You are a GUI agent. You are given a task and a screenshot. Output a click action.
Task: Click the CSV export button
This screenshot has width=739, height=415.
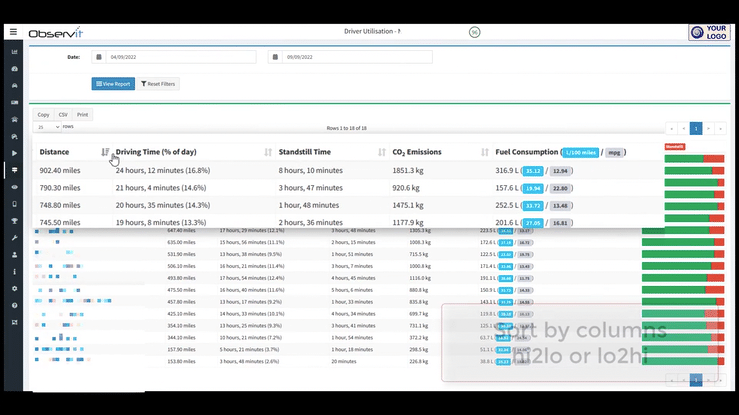pyautogui.click(x=63, y=114)
